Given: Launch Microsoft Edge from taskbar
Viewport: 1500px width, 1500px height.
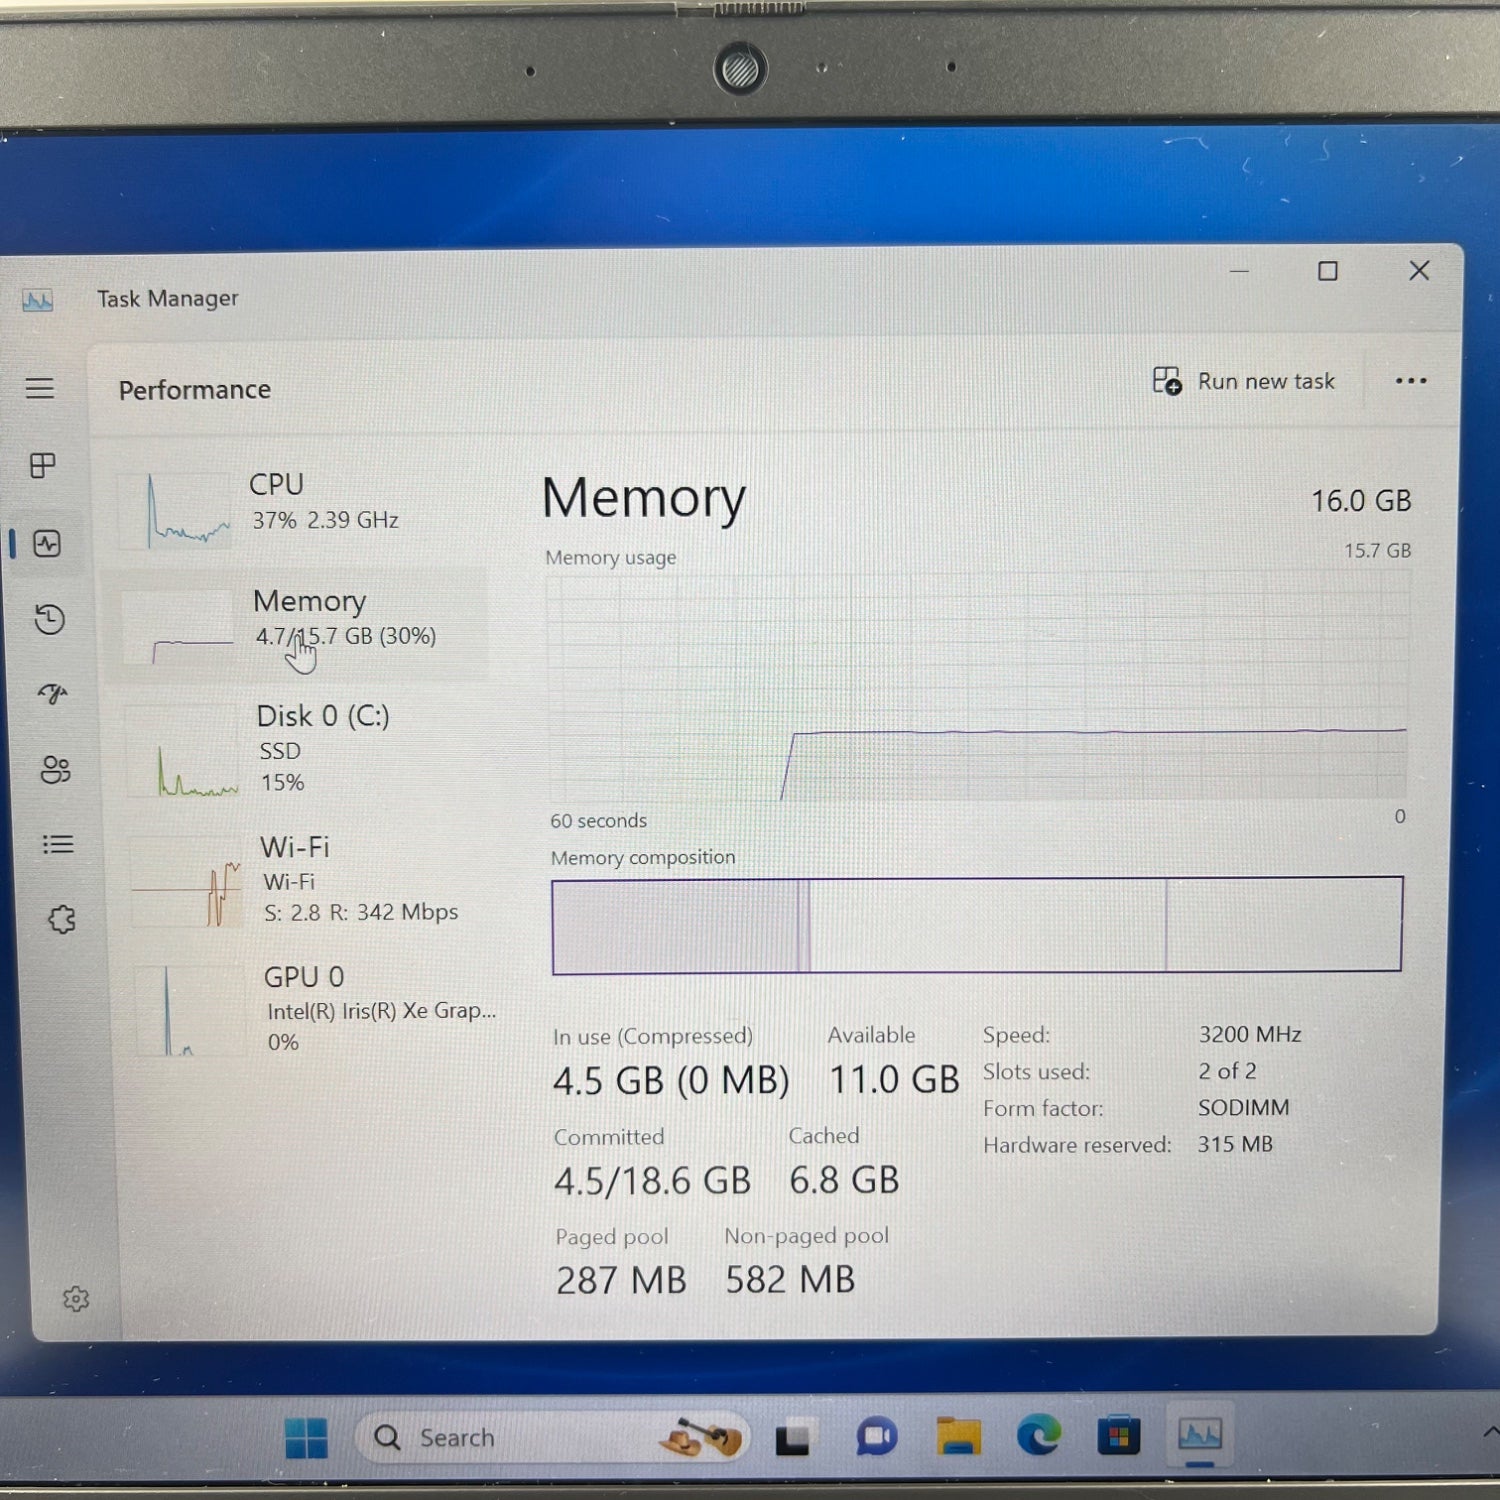Looking at the screenshot, I should pos(1039,1437).
